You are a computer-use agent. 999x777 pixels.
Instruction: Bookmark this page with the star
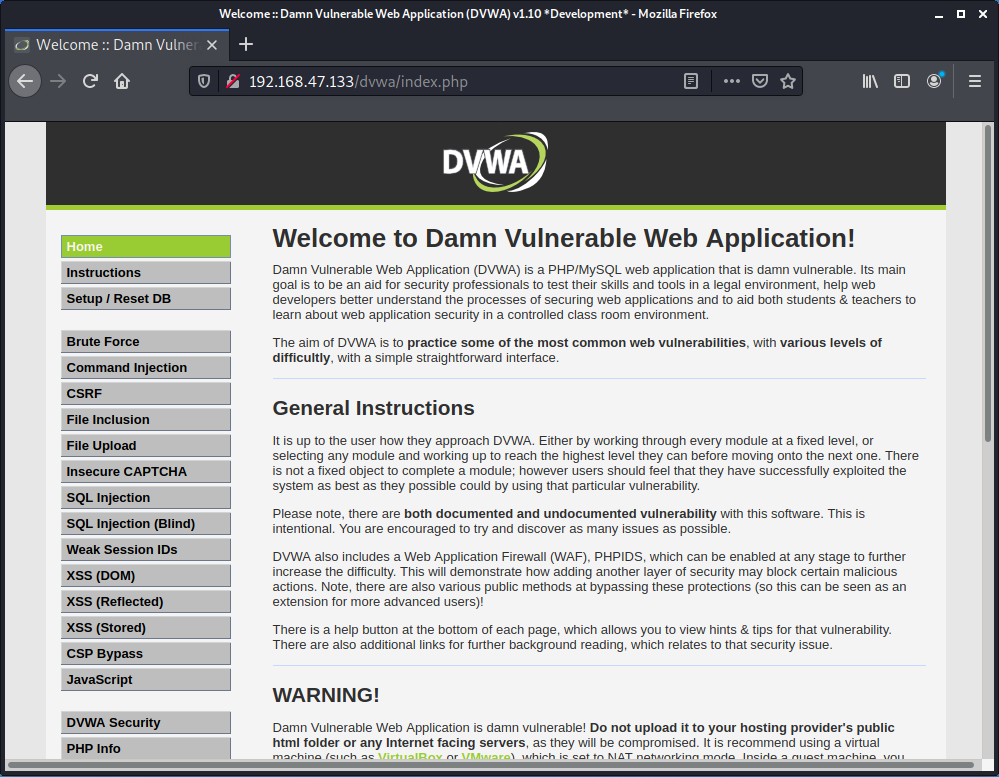coord(788,82)
